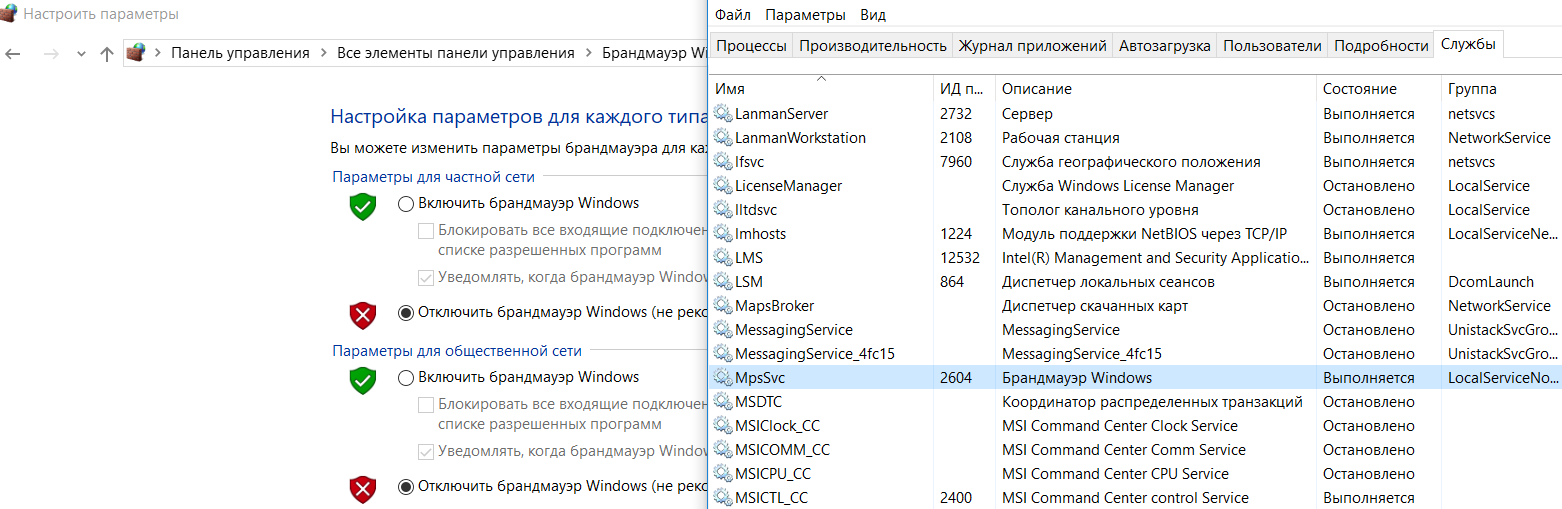Image resolution: width=1562 pixels, height=509 pixels.
Task: Click the gear icon beside MessagingService_4fc15
Action: point(722,354)
